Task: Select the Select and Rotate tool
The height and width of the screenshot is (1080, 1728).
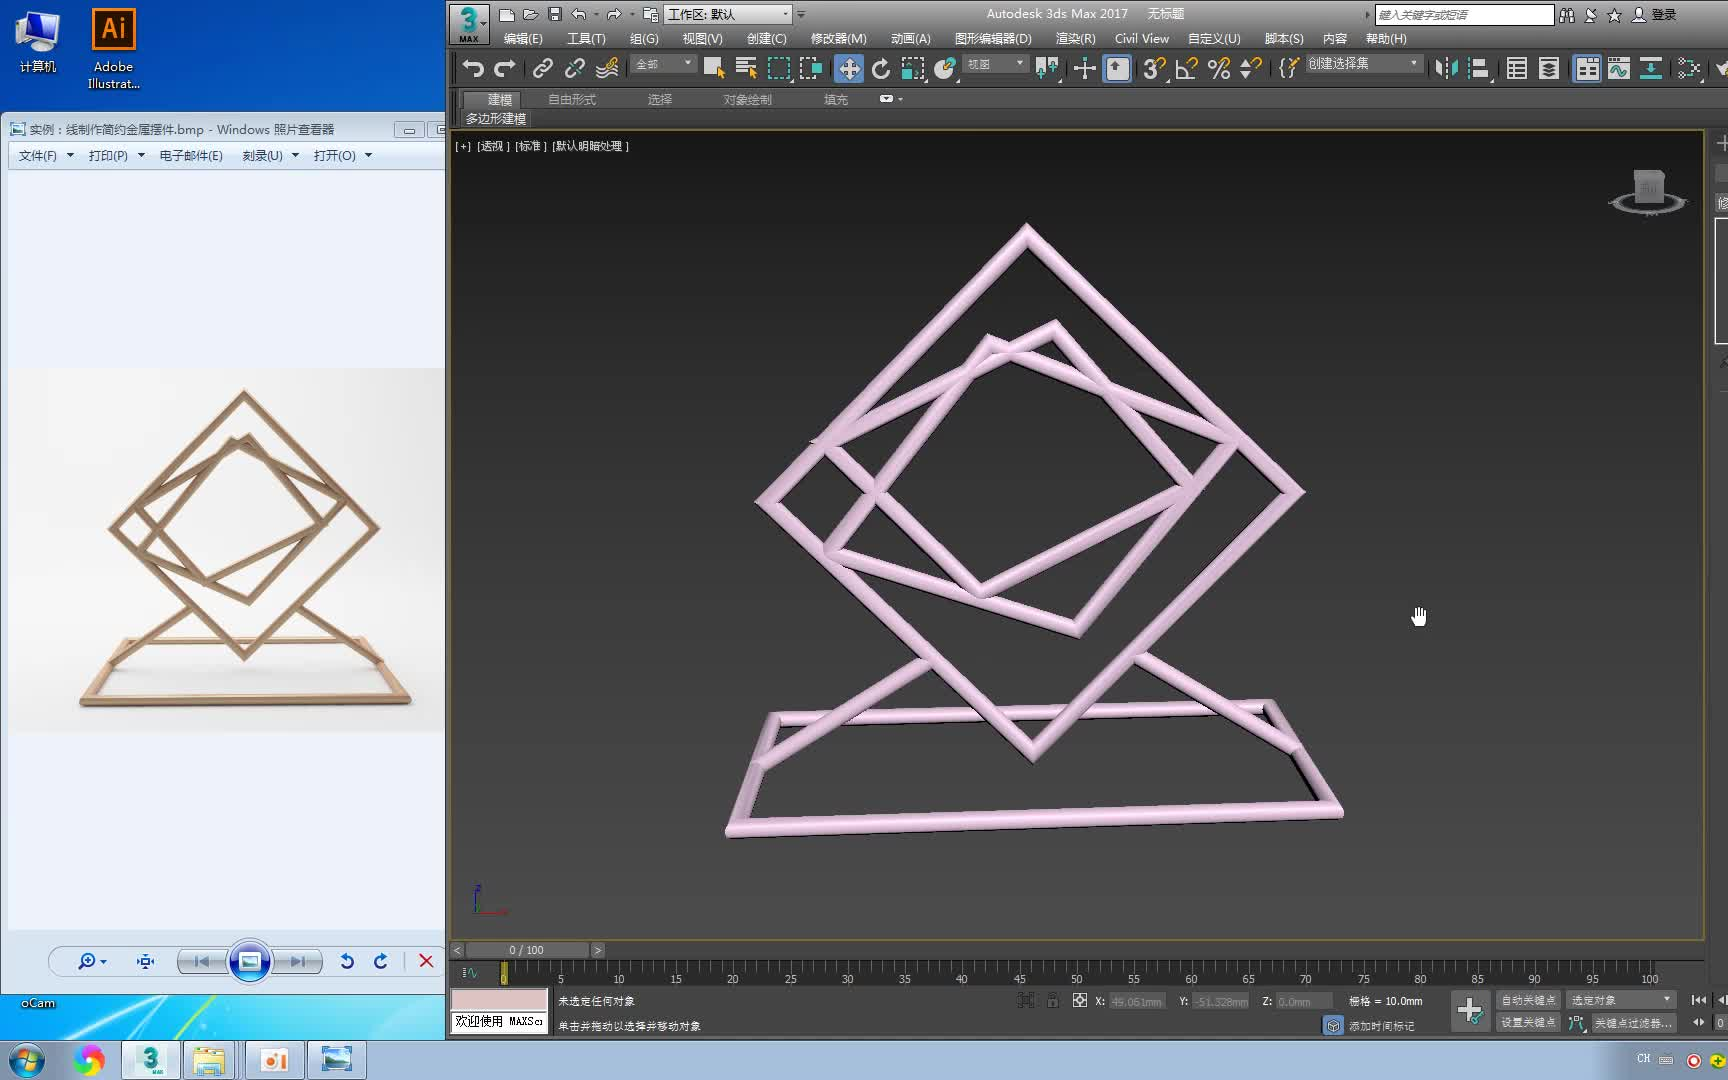Action: tap(880, 68)
